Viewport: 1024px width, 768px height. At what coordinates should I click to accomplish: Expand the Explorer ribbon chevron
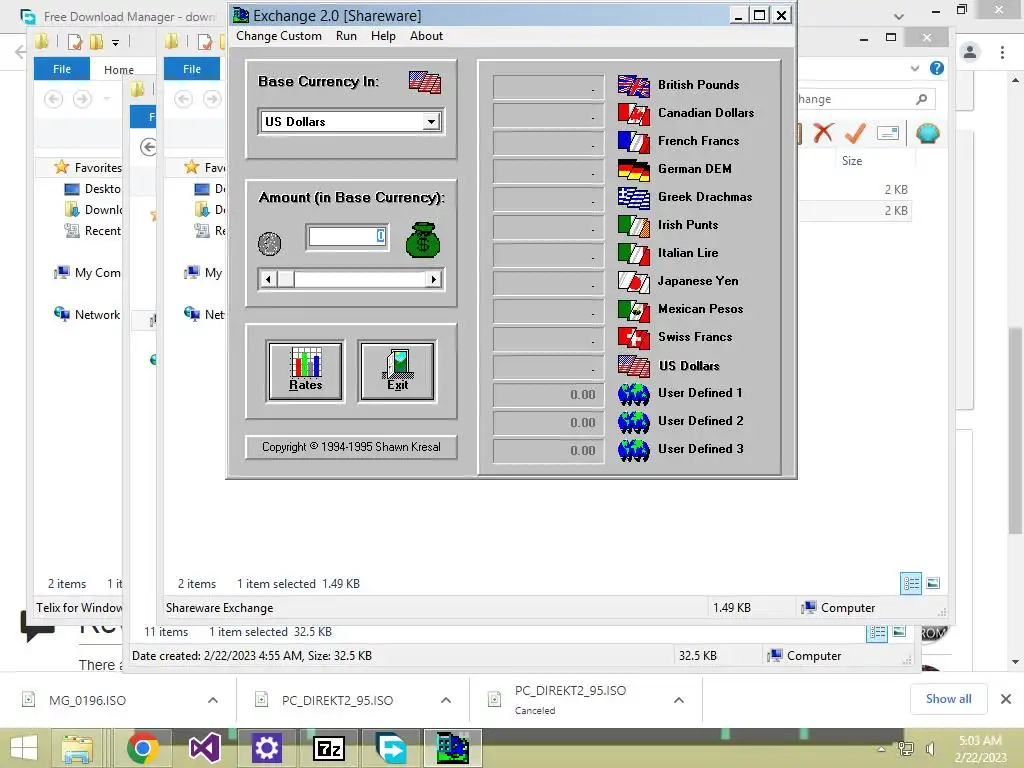(x=915, y=68)
